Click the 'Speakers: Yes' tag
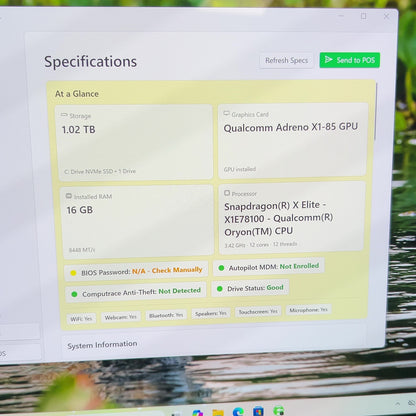 211,313
